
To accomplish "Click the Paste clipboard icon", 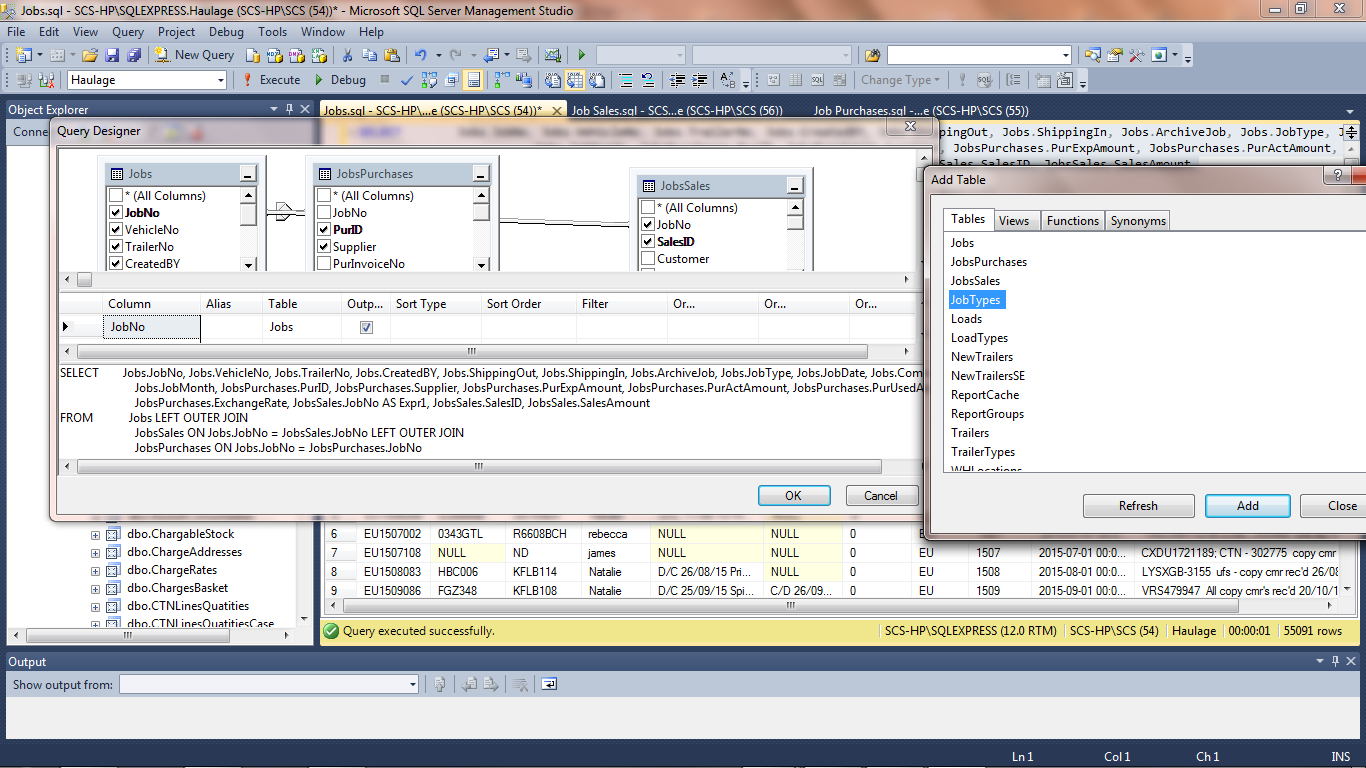I will point(392,55).
